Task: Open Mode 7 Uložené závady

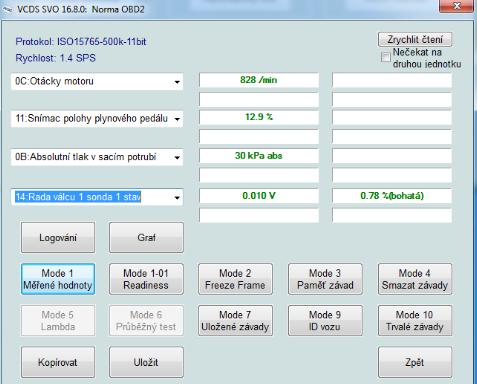Action: (x=235, y=320)
